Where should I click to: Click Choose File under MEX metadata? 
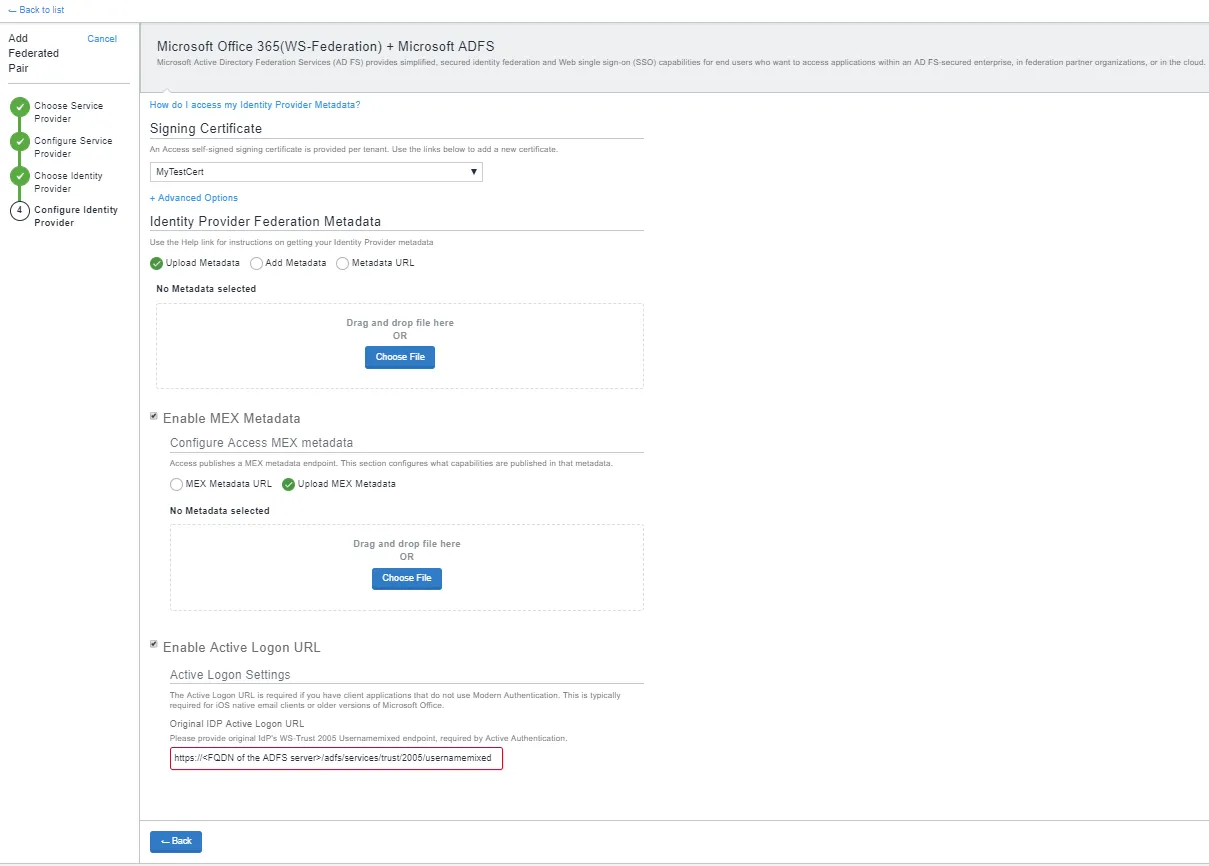(x=407, y=578)
